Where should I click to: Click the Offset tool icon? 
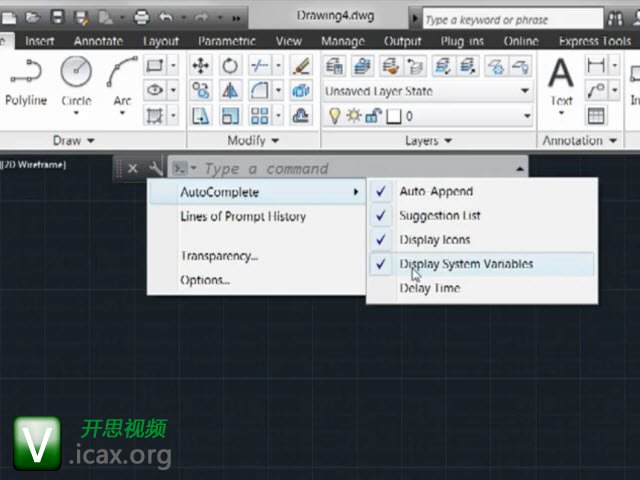[x=301, y=116]
